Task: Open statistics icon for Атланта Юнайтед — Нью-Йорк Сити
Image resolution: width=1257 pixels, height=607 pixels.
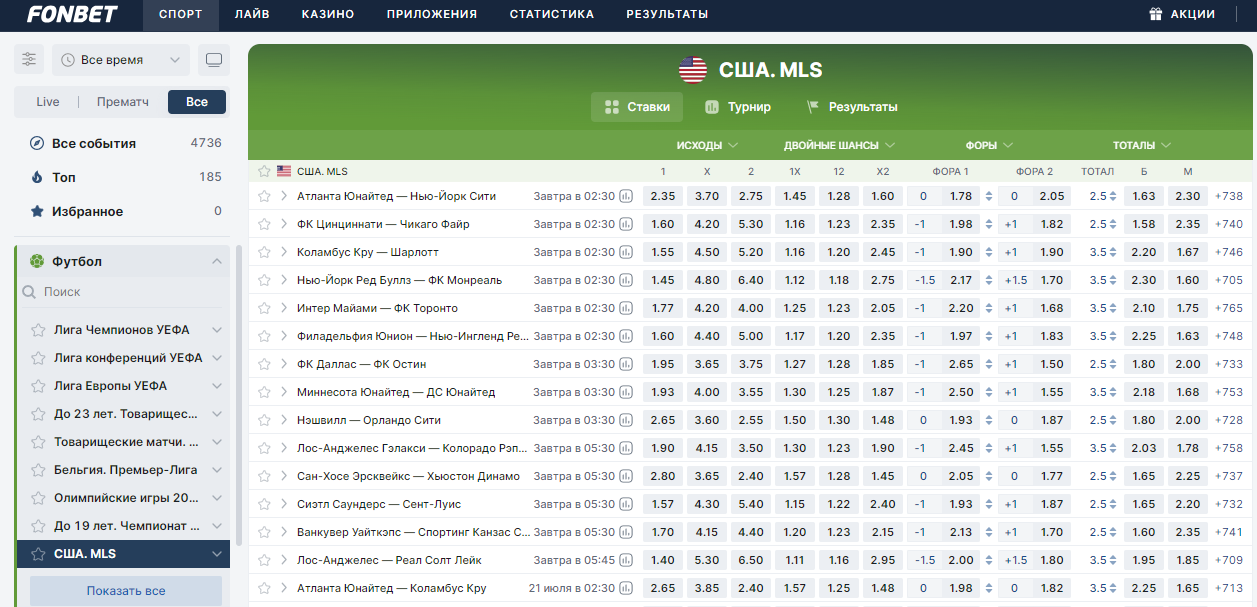Action: point(626,196)
